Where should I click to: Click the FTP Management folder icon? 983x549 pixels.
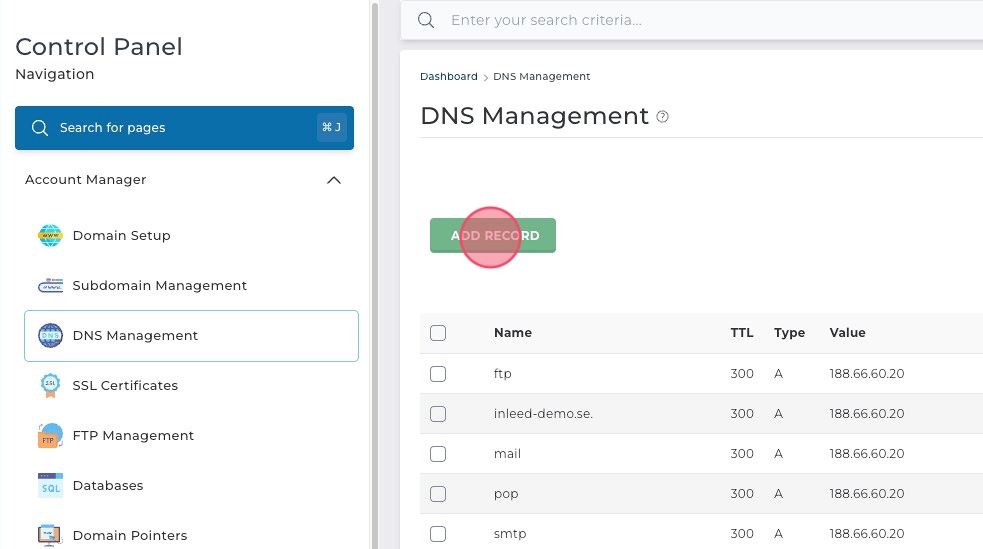point(50,436)
